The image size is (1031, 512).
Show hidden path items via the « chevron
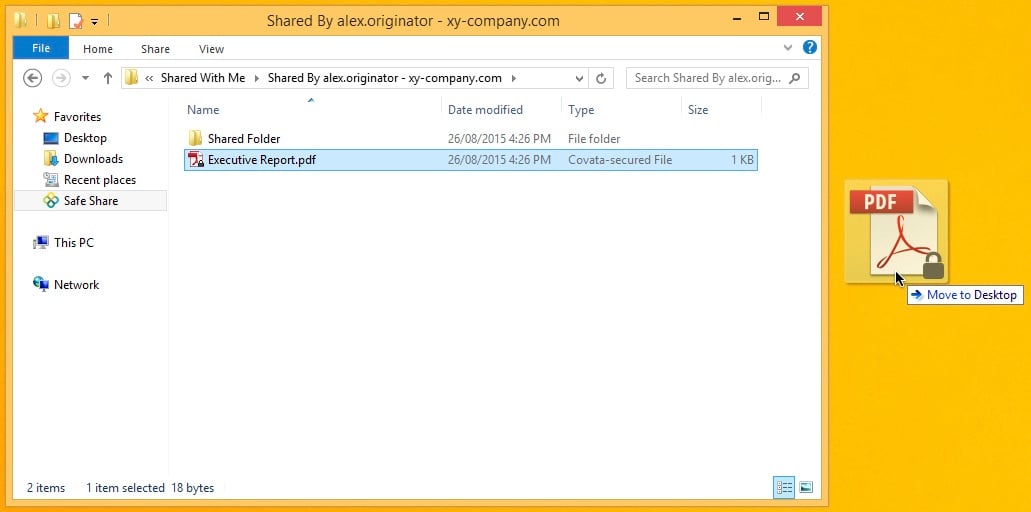click(x=149, y=78)
